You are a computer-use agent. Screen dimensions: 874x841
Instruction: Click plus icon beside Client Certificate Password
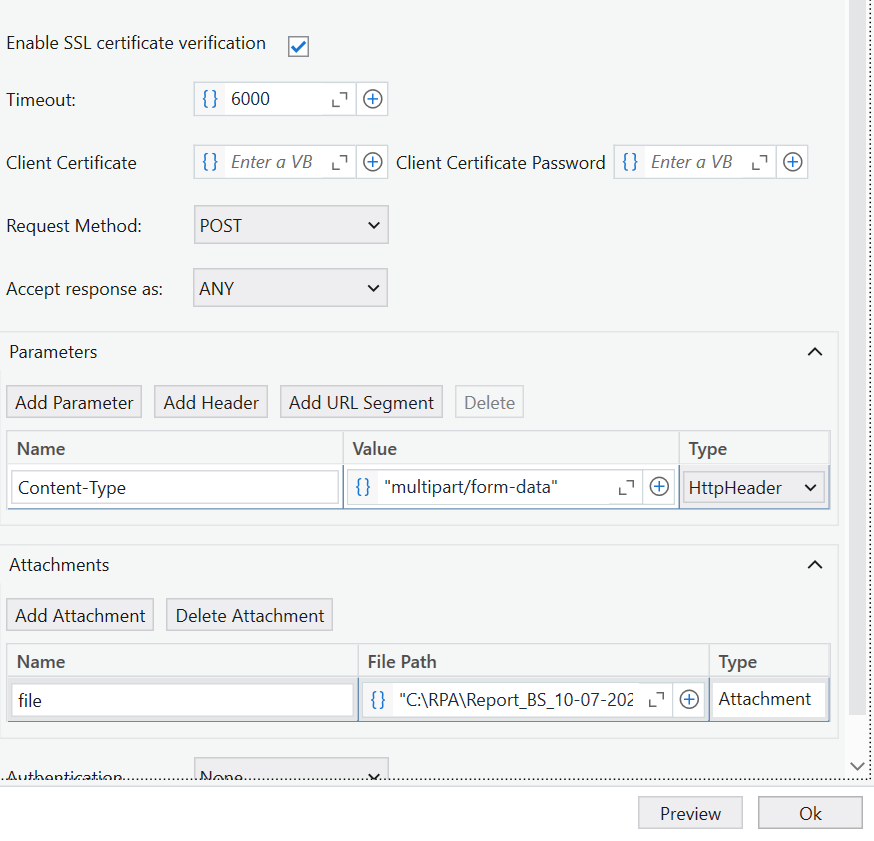pos(791,161)
